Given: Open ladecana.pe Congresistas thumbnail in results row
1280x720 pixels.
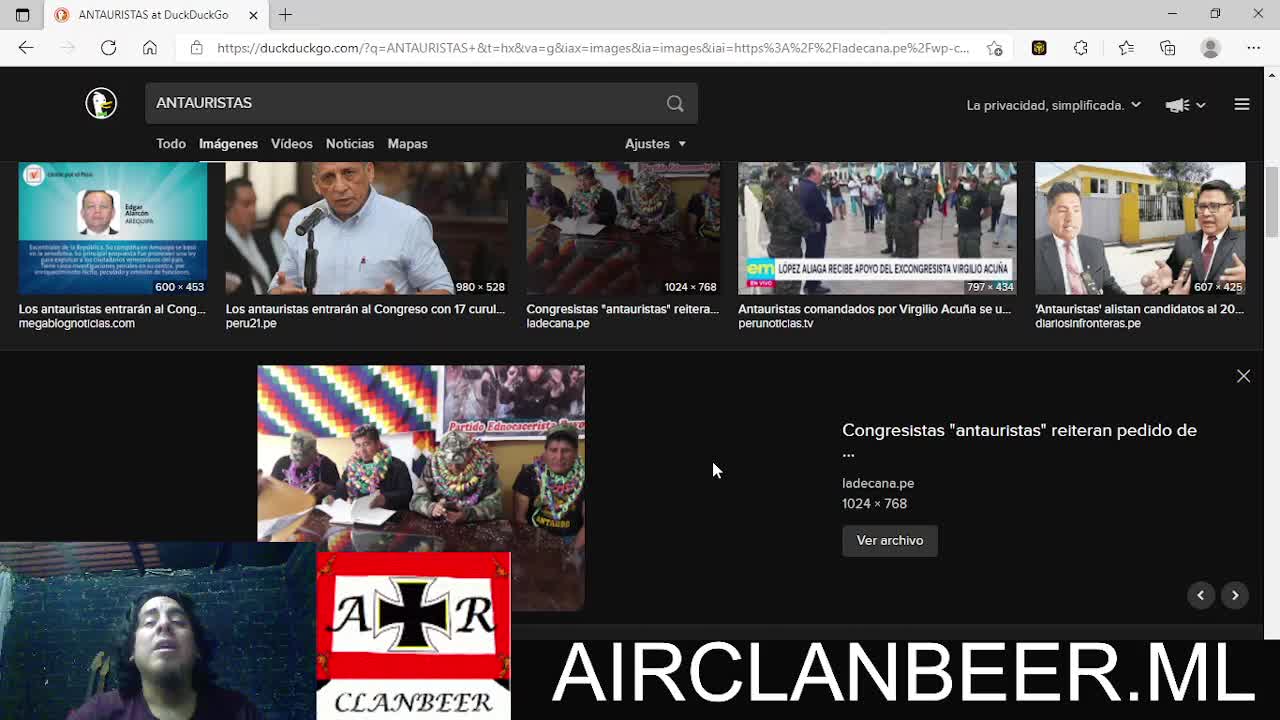Looking at the screenshot, I should (x=623, y=229).
